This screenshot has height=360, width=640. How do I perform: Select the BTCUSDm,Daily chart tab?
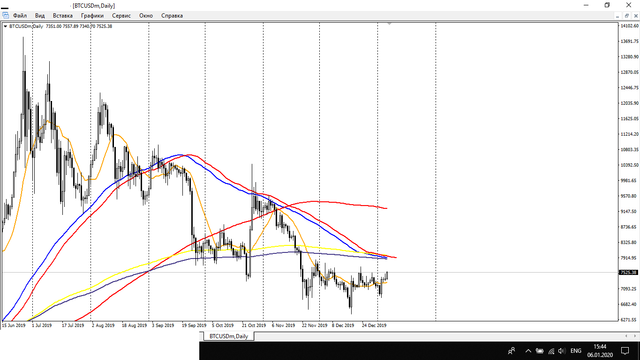[x=228, y=336]
